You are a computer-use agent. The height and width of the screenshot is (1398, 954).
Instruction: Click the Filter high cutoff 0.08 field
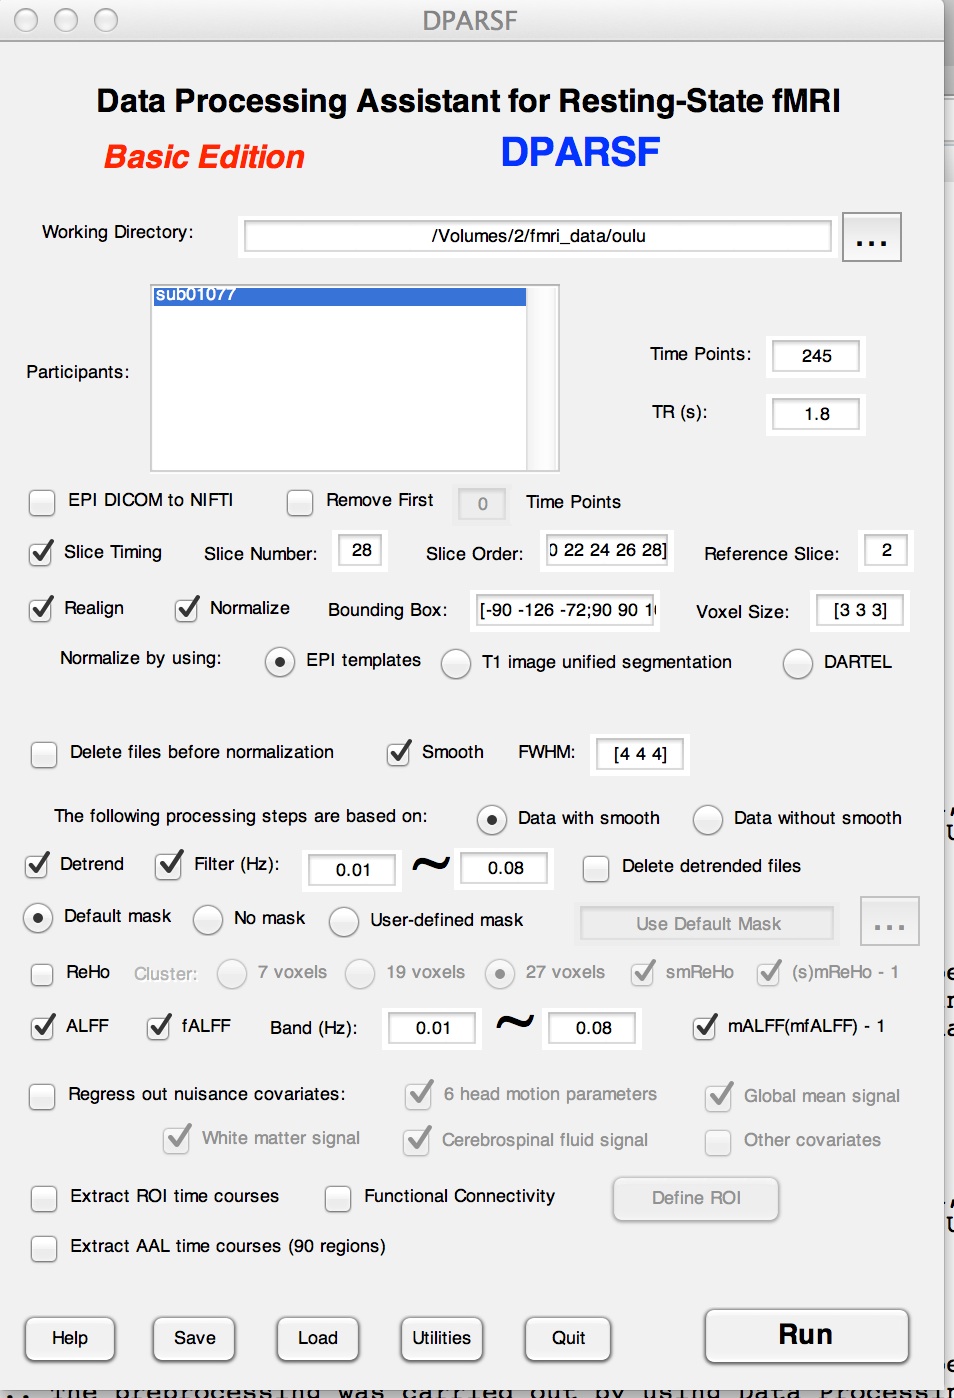pyautogui.click(x=505, y=868)
